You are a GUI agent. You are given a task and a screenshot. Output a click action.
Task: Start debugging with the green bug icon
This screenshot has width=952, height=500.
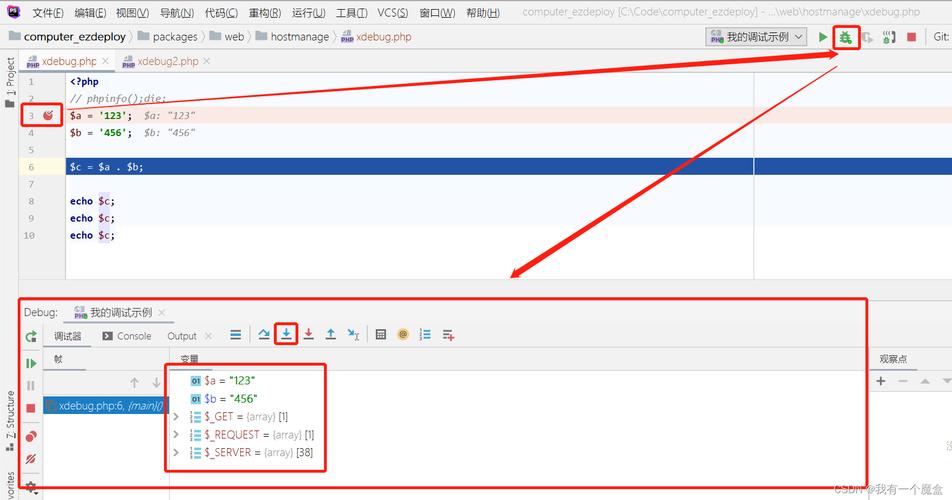pyautogui.click(x=845, y=38)
